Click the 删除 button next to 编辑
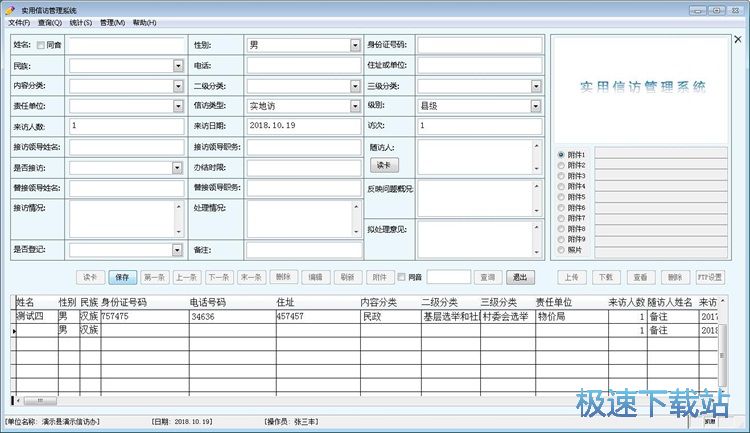The width and height of the screenshot is (750, 433). (x=284, y=277)
